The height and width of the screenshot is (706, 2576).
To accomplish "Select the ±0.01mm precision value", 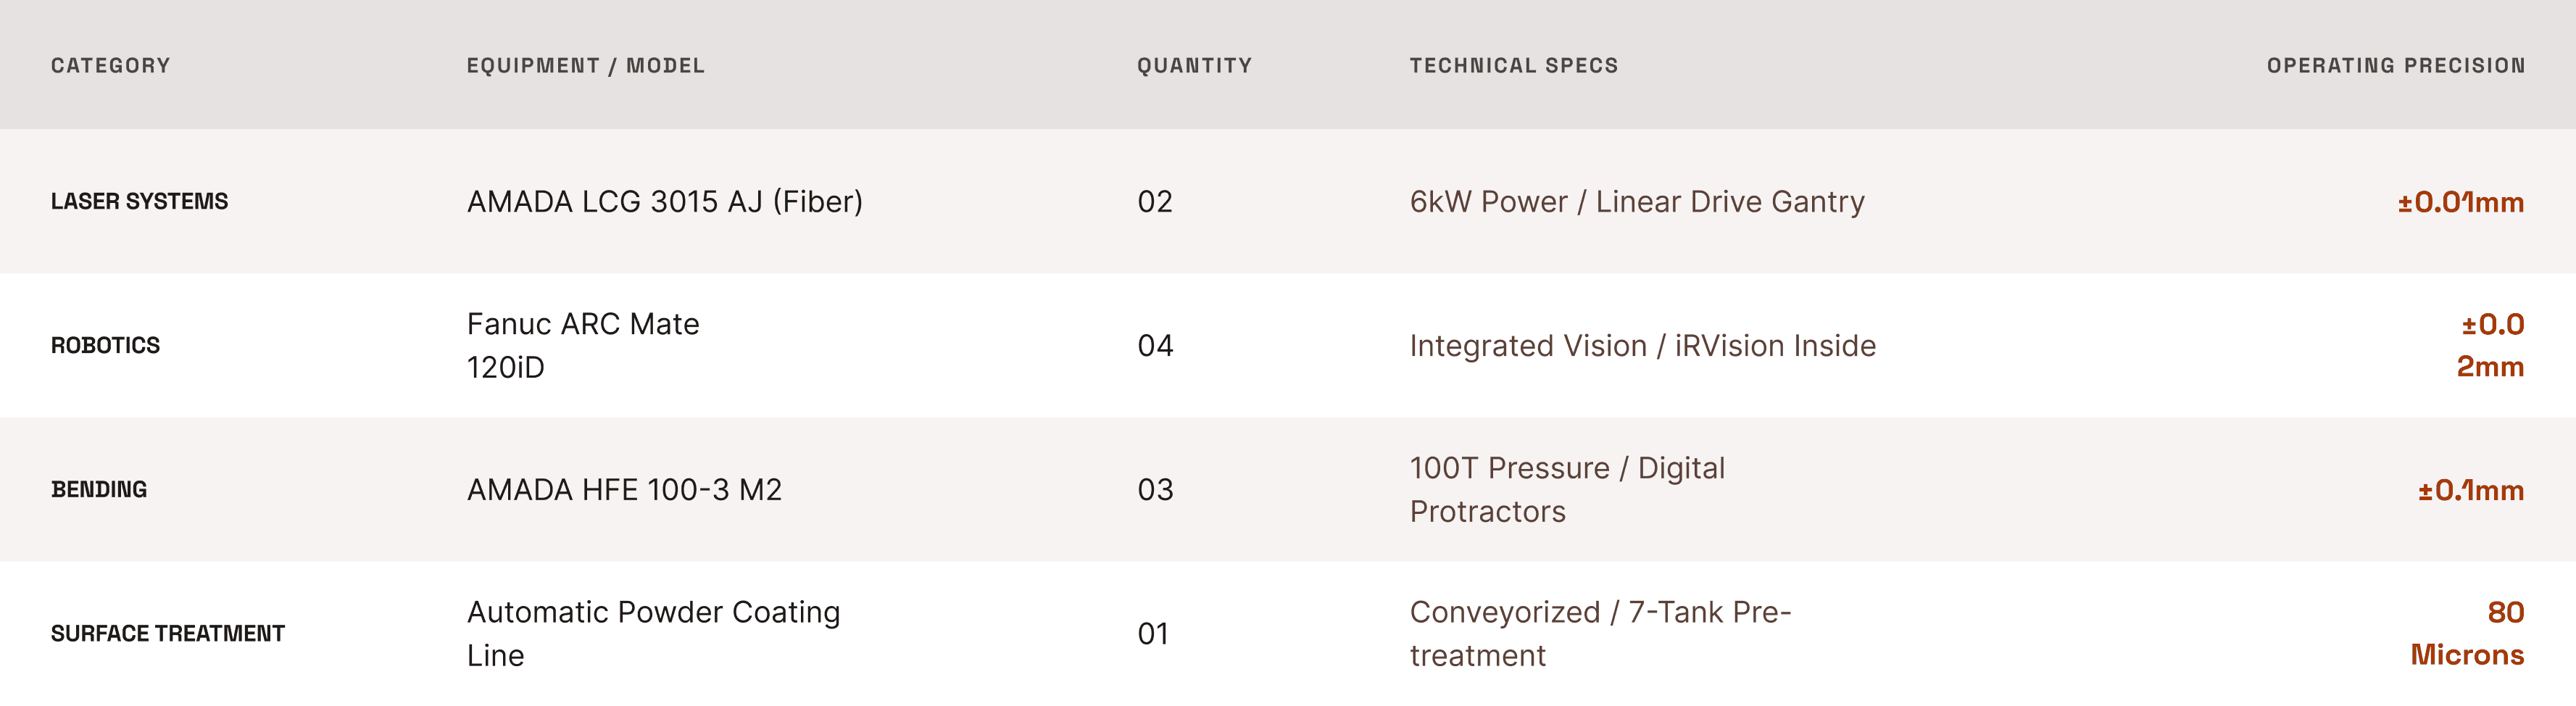I will pyautogui.click(x=2460, y=202).
